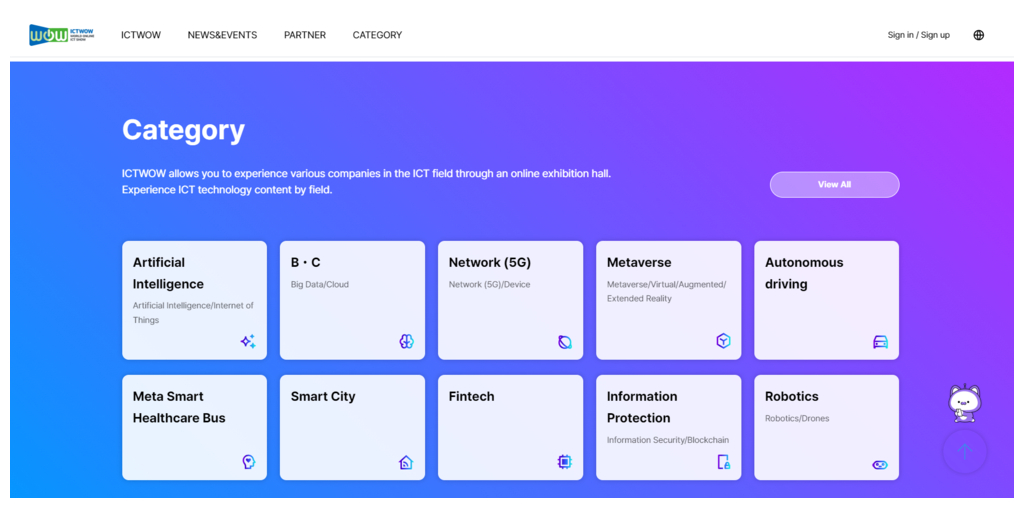Screen dimensions: 1024x512
Task: Click the locked phone icon in Information Protection card
Action: [723, 462]
